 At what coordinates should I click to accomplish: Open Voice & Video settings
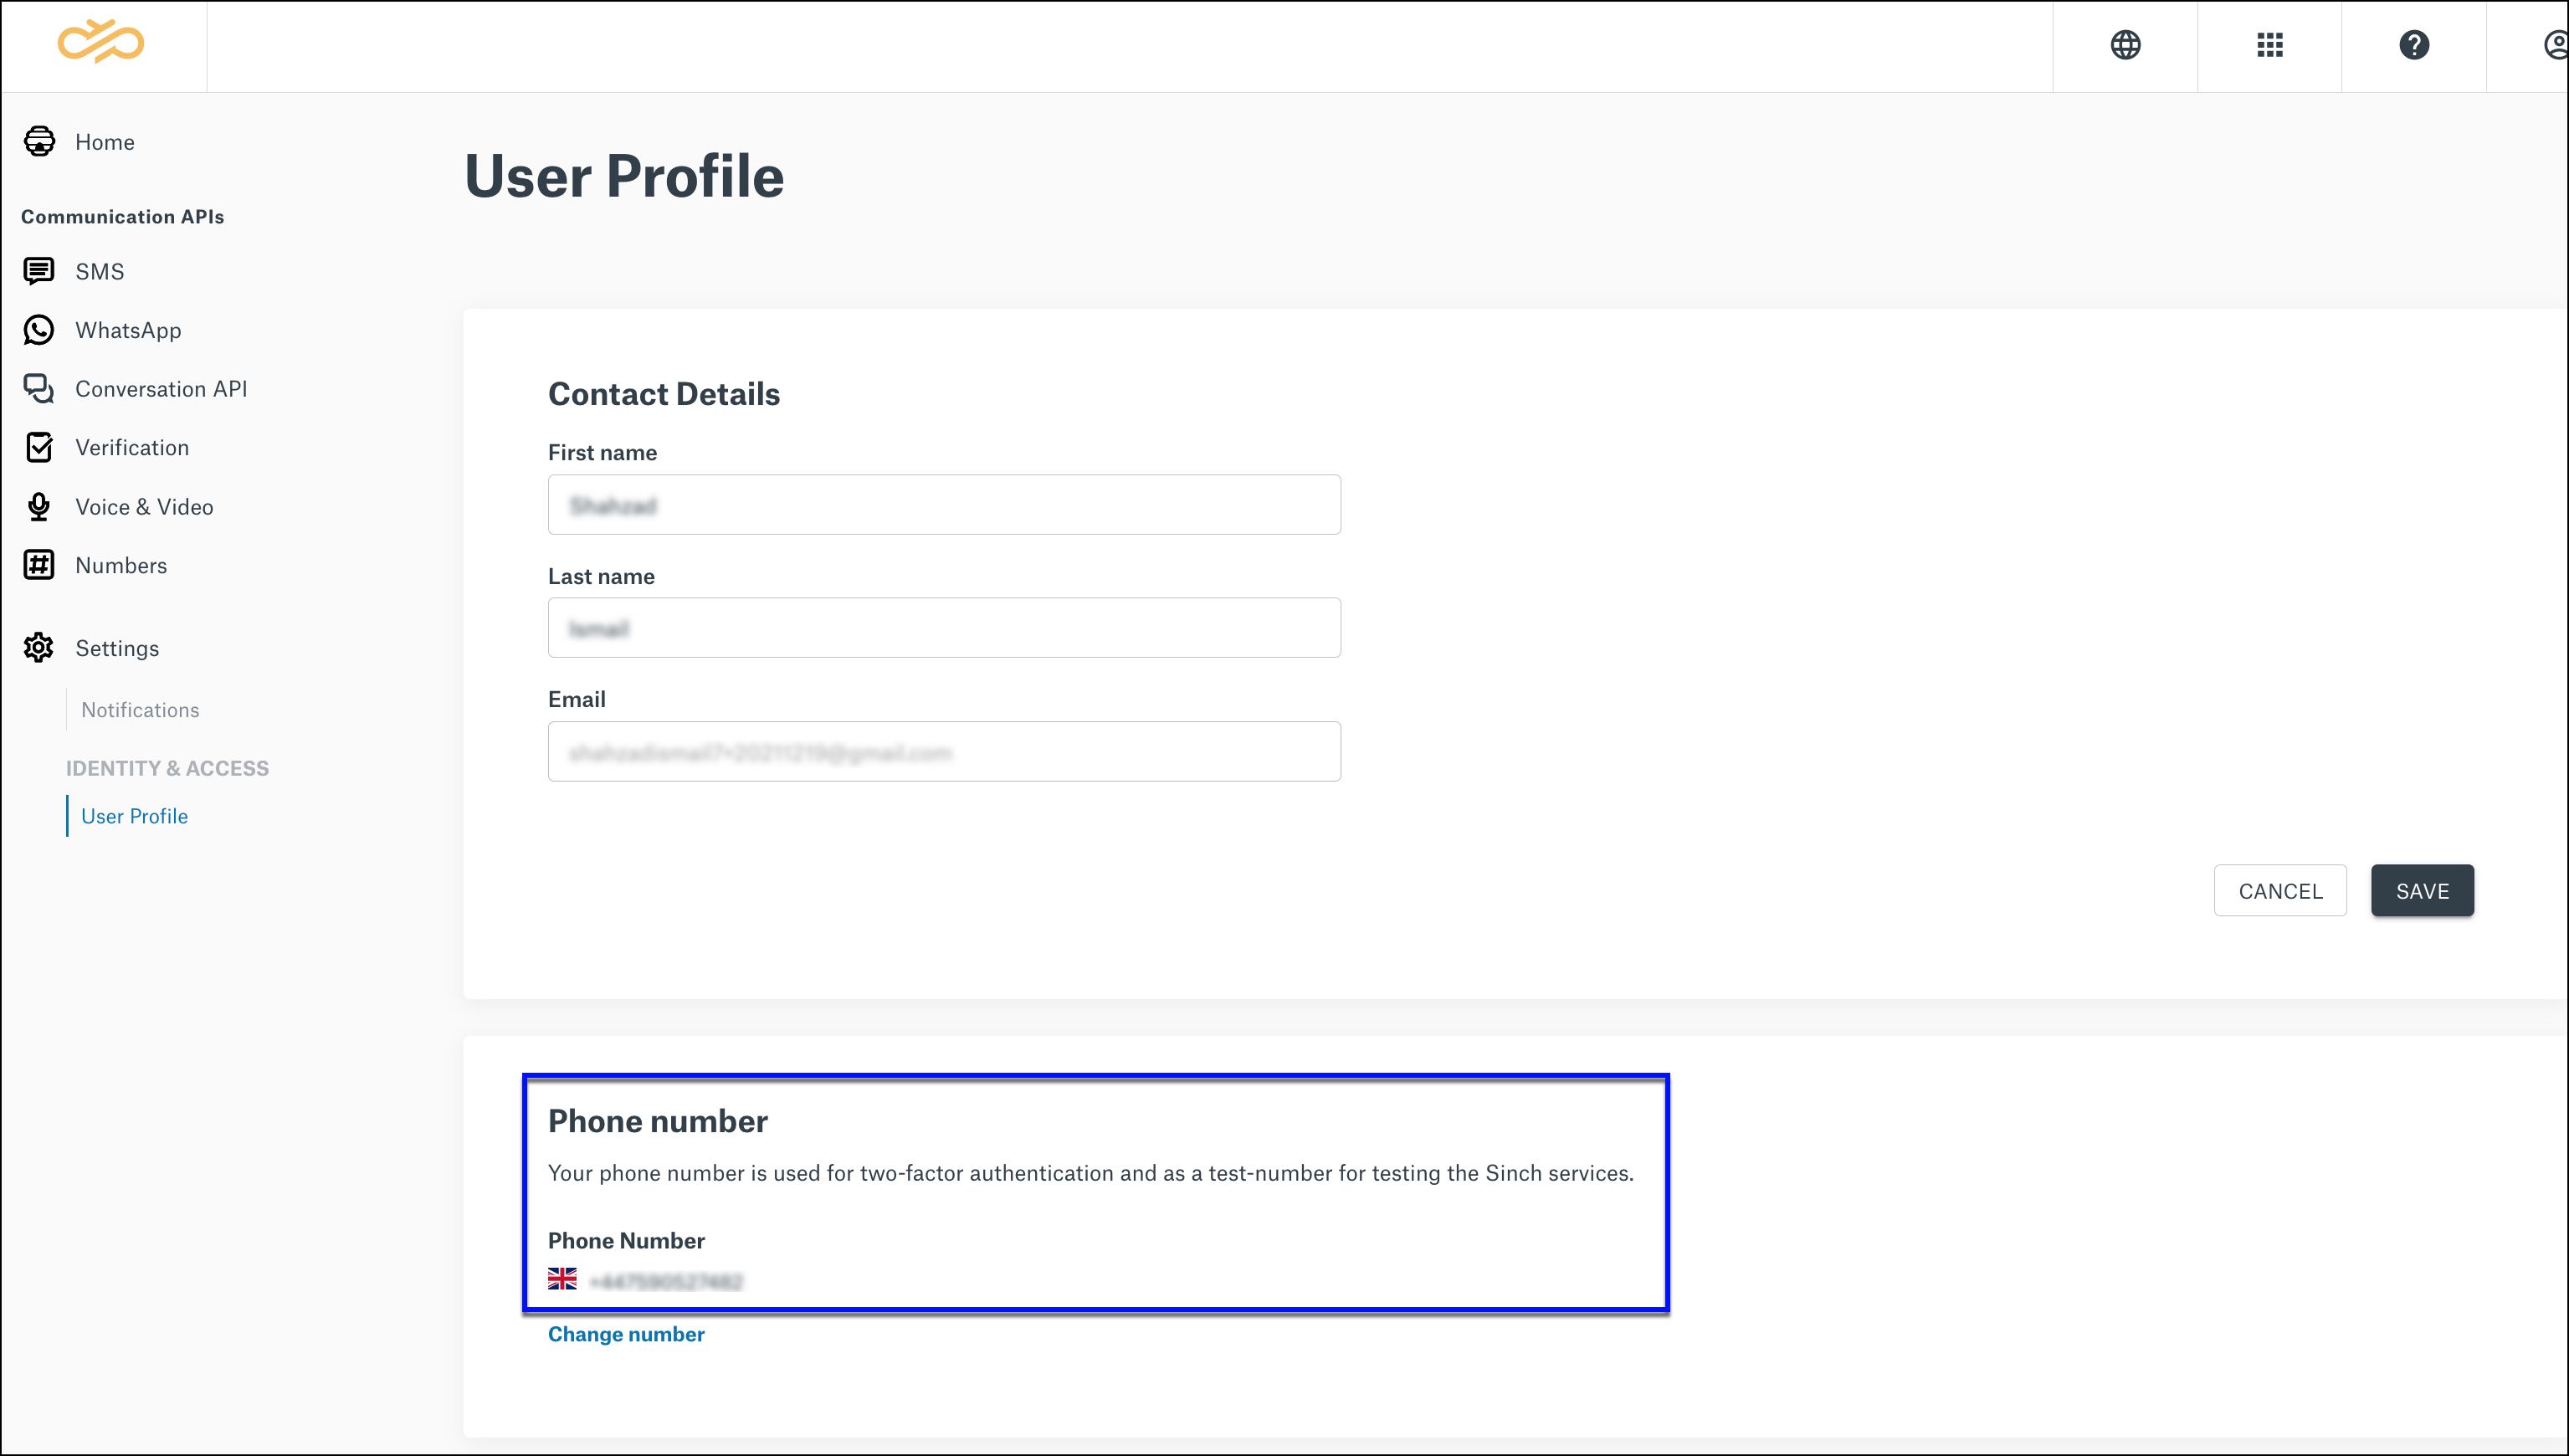coord(141,506)
